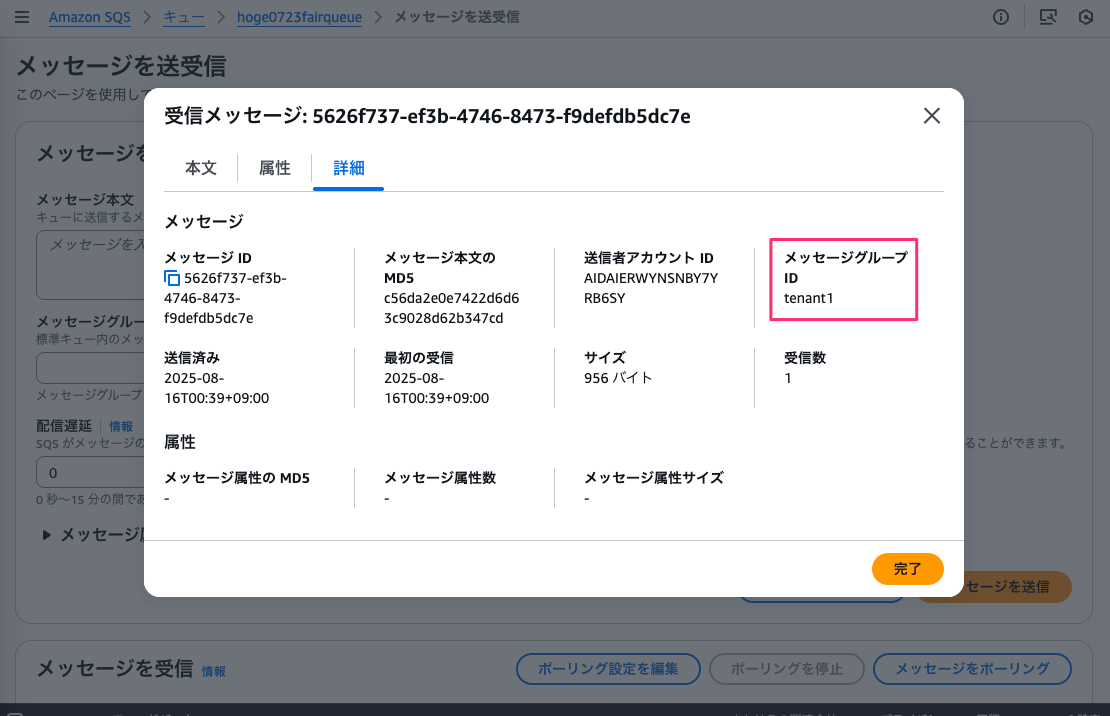Click メッセージを送受信 breadcrumb text
This screenshot has height=716, width=1110.
point(457,17)
